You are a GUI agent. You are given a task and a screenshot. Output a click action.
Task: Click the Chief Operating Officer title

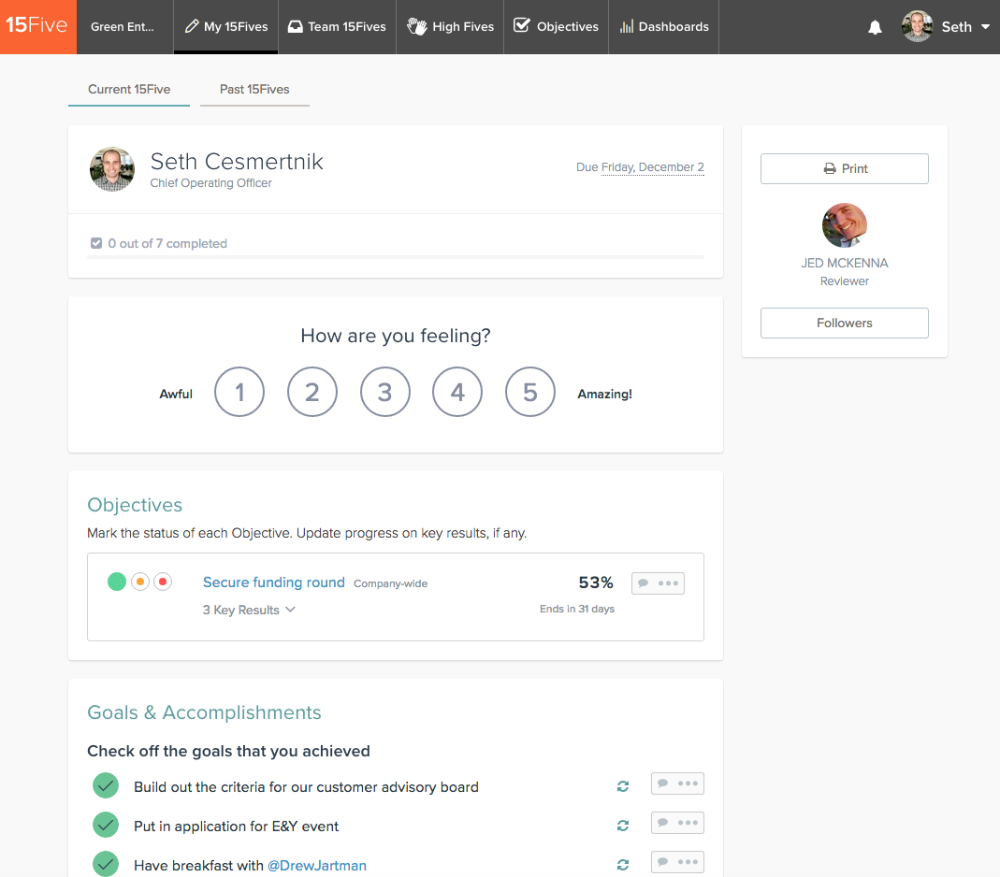point(211,183)
